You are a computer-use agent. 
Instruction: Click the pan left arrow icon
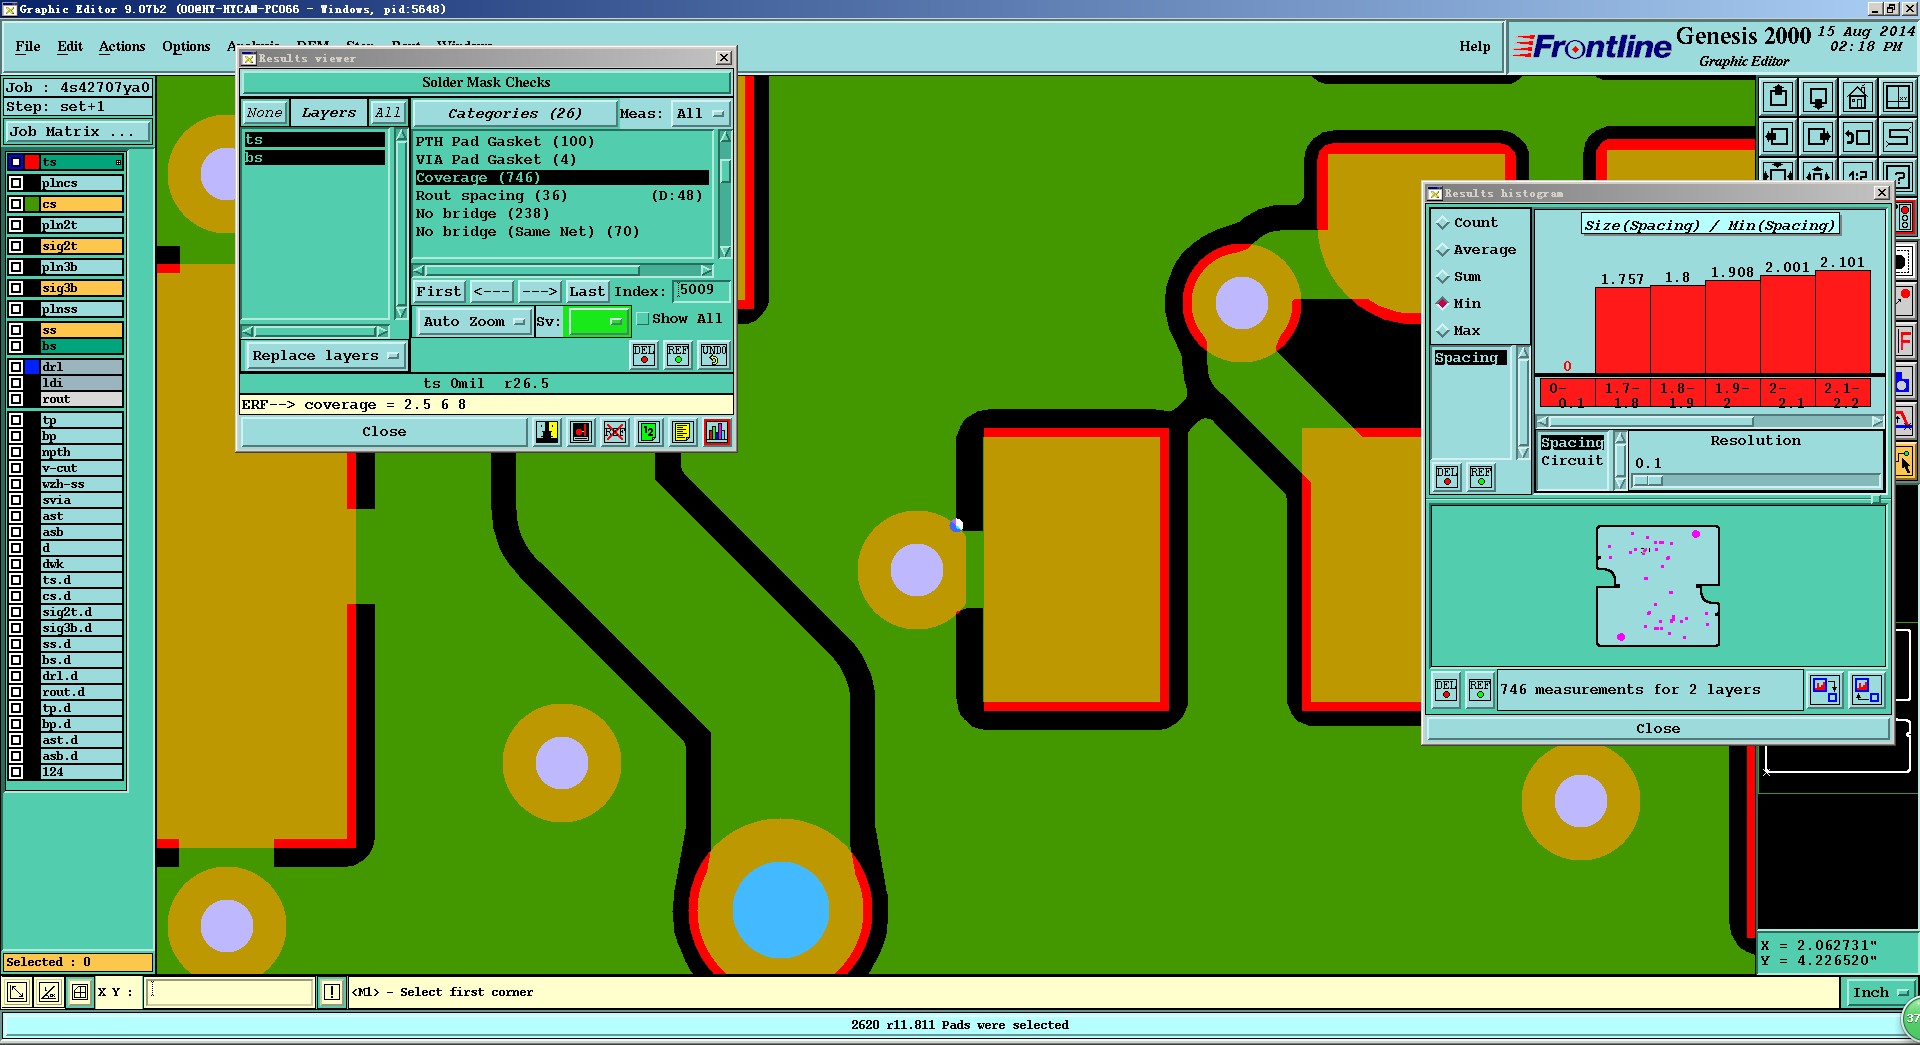(1778, 137)
